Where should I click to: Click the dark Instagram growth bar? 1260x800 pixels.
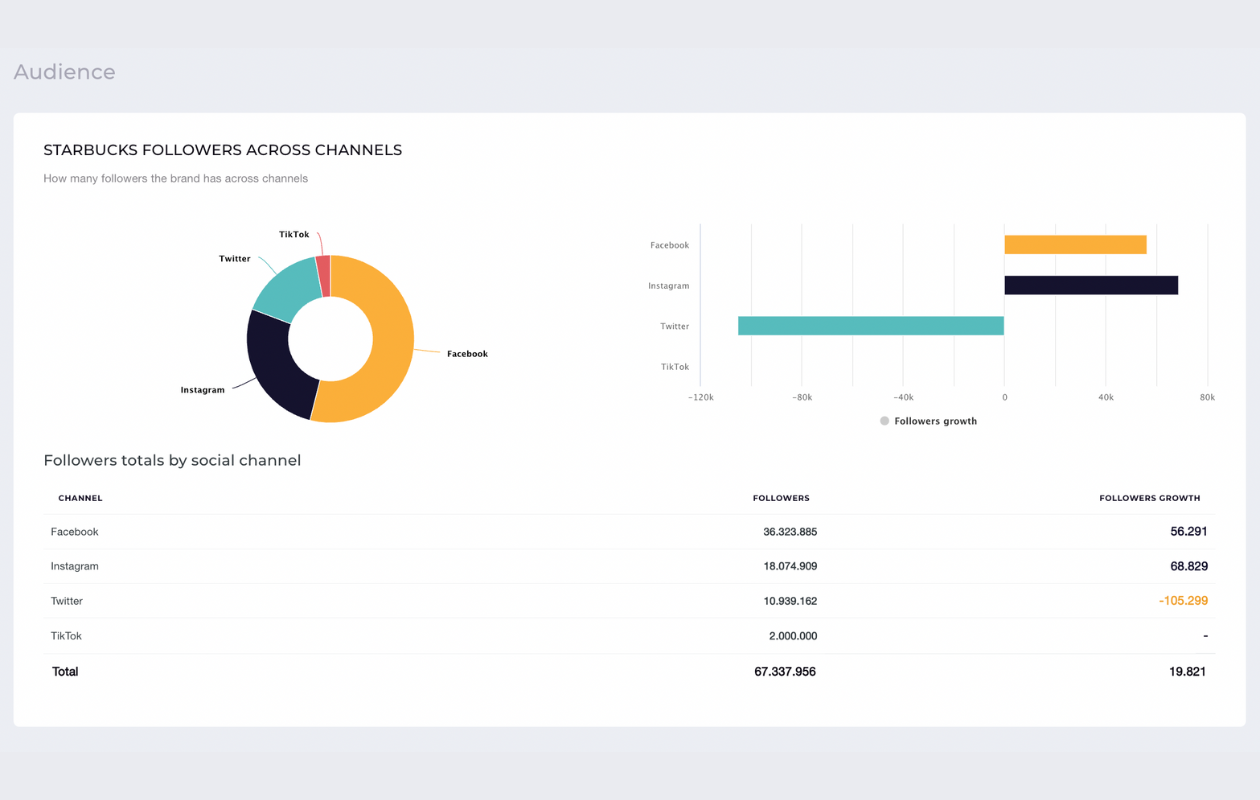[x=1091, y=285]
